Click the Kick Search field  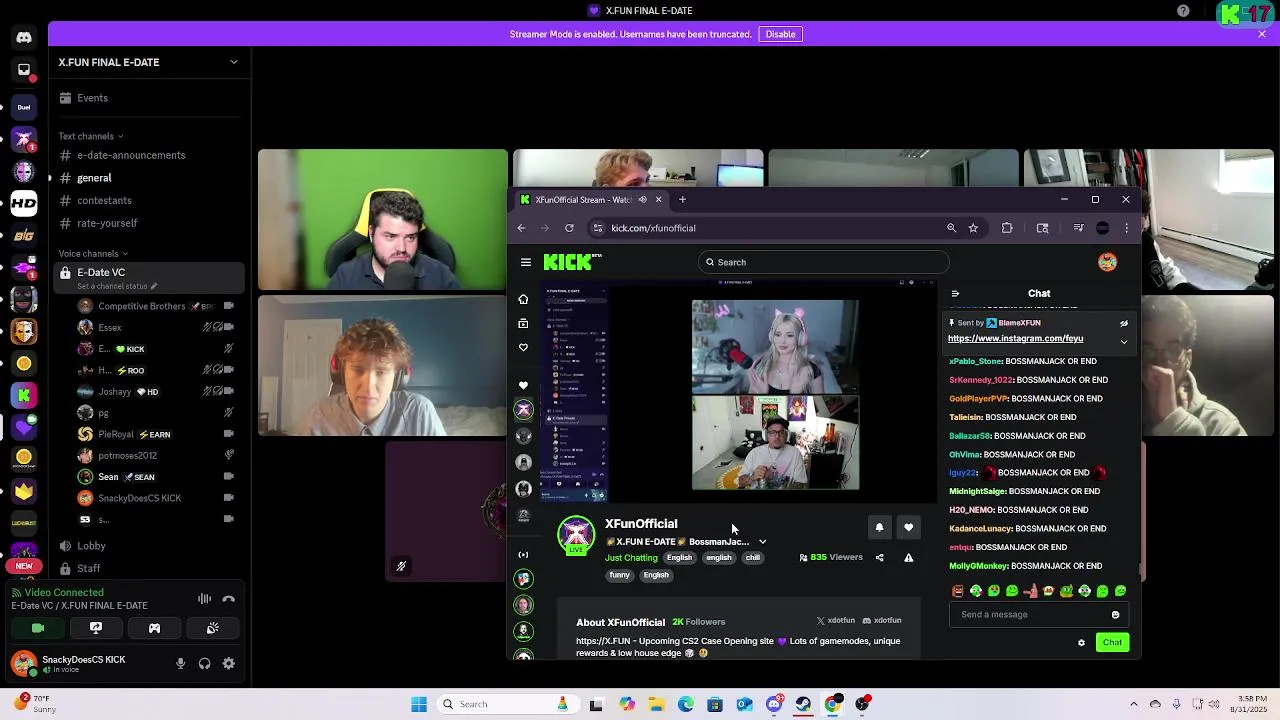pos(823,262)
